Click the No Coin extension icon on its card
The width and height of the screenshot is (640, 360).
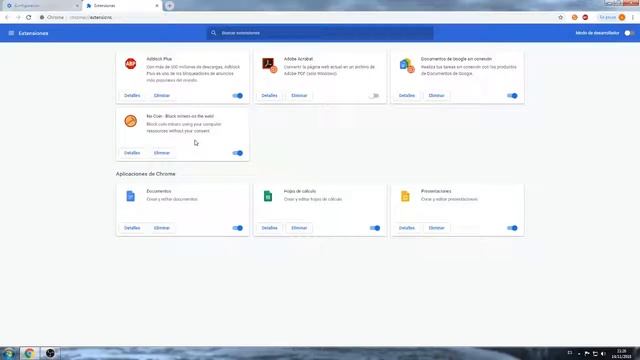pyautogui.click(x=131, y=121)
